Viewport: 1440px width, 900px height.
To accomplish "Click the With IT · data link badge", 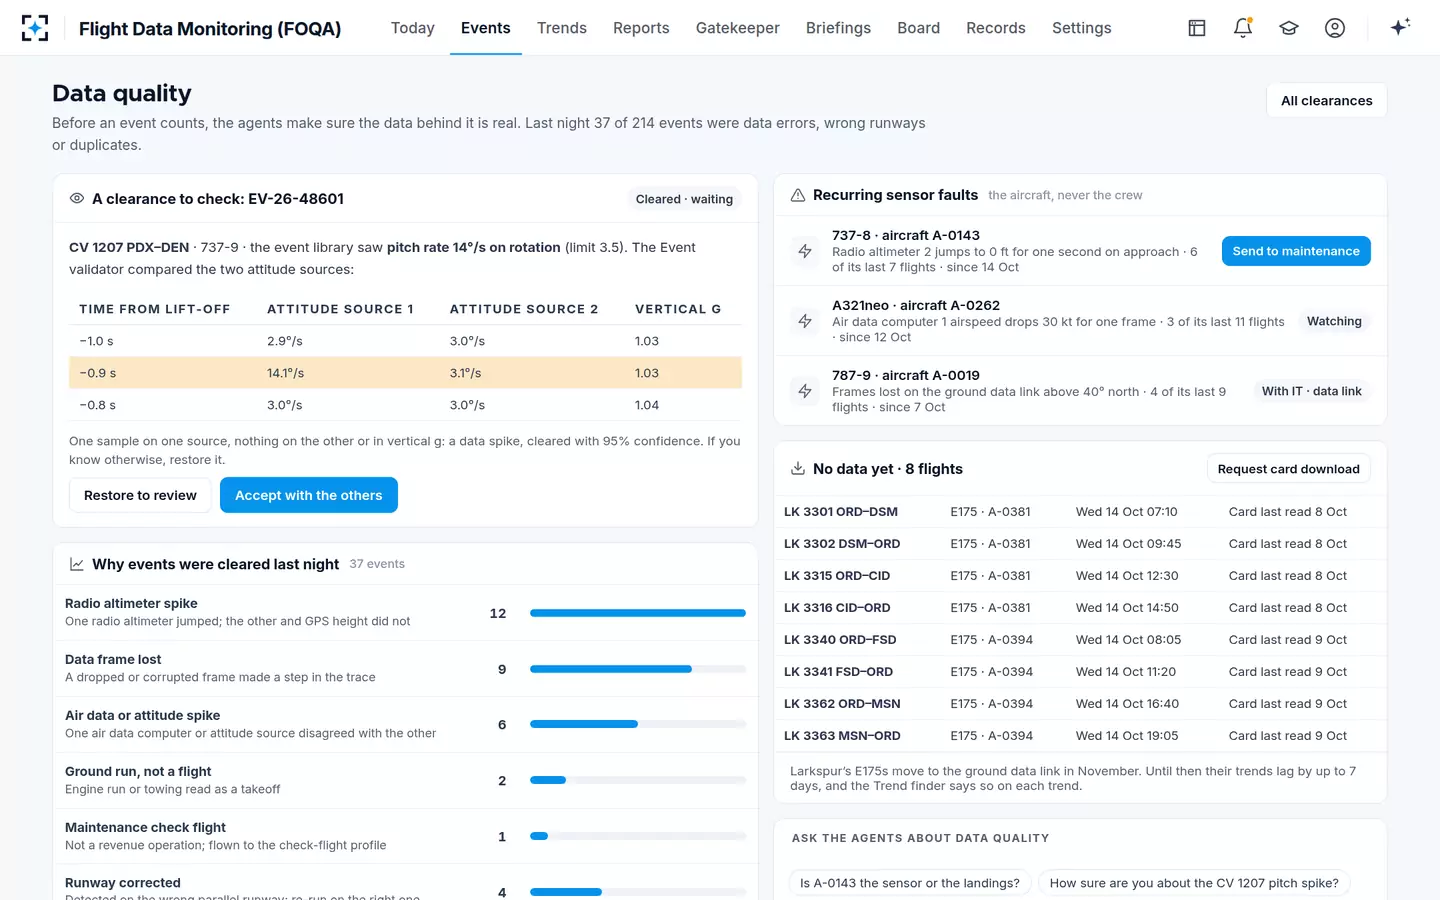I will pos(1311,391).
